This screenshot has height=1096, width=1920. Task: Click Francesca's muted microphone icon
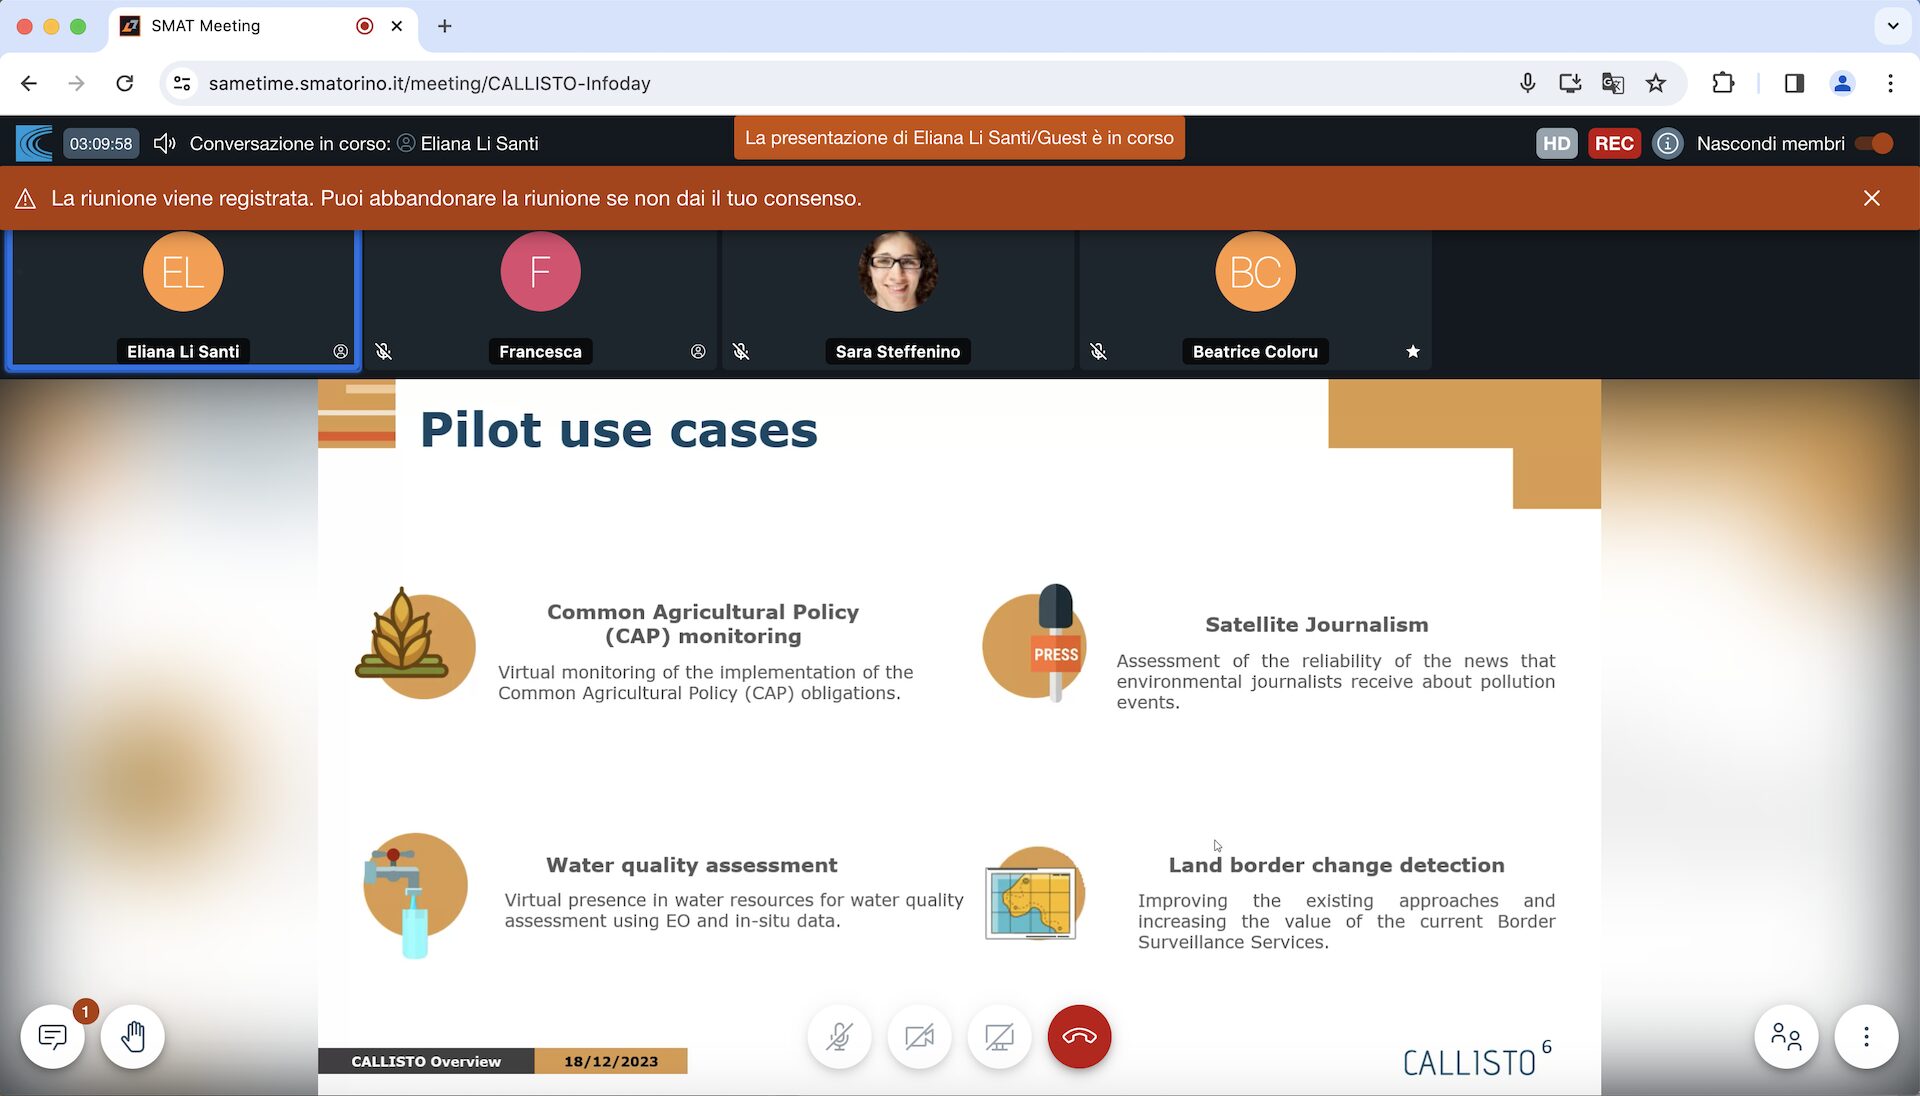pos(383,351)
